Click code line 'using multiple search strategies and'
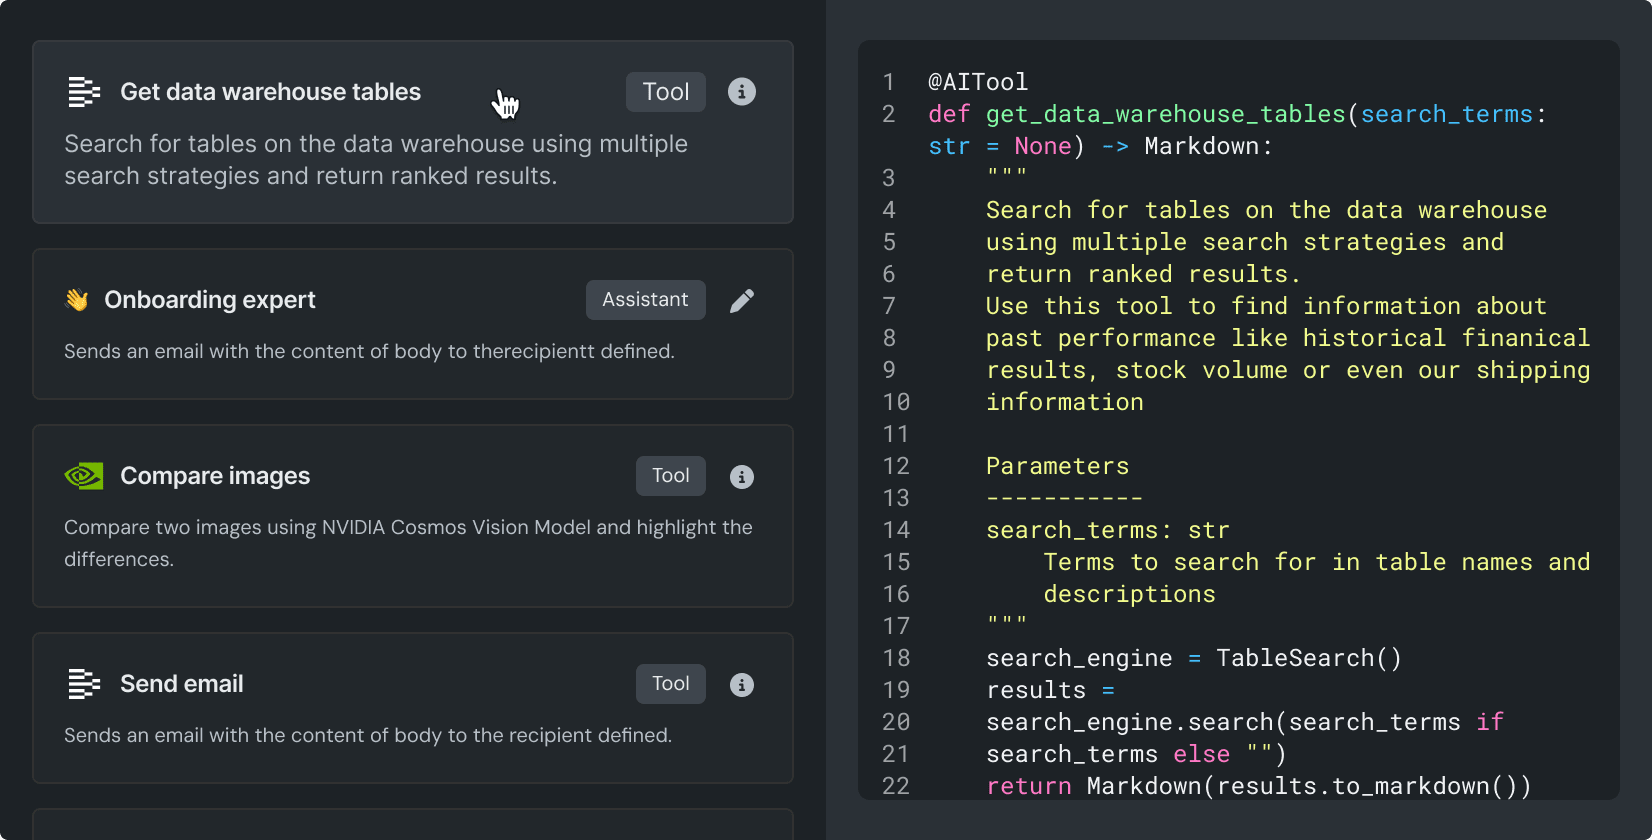The width and height of the screenshot is (1652, 840). point(1245,242)
